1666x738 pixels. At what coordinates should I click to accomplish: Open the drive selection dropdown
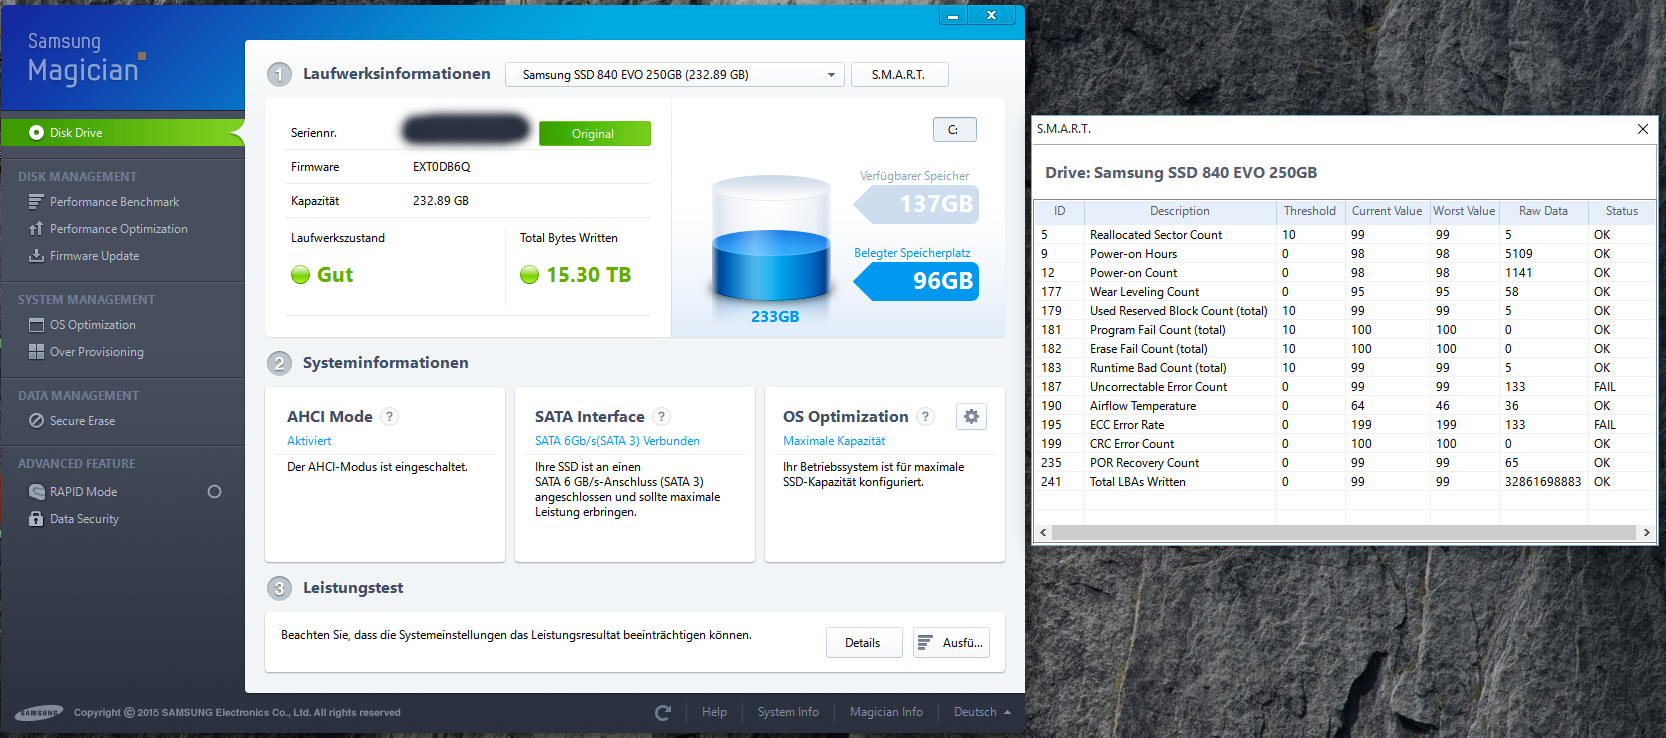[675, 74]
